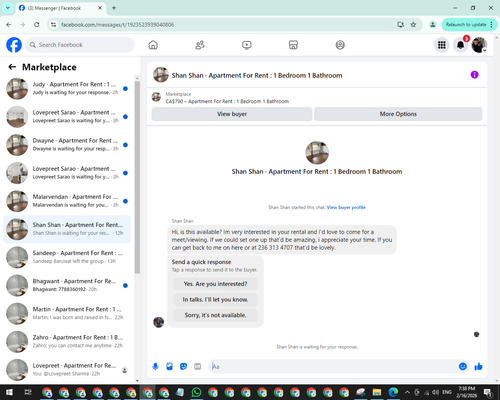Send quick response Yes. Are you interested?

pos(215,284)
